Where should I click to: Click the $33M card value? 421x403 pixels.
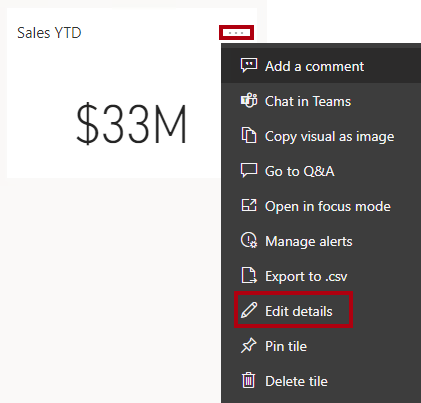[x=131, y=124]
